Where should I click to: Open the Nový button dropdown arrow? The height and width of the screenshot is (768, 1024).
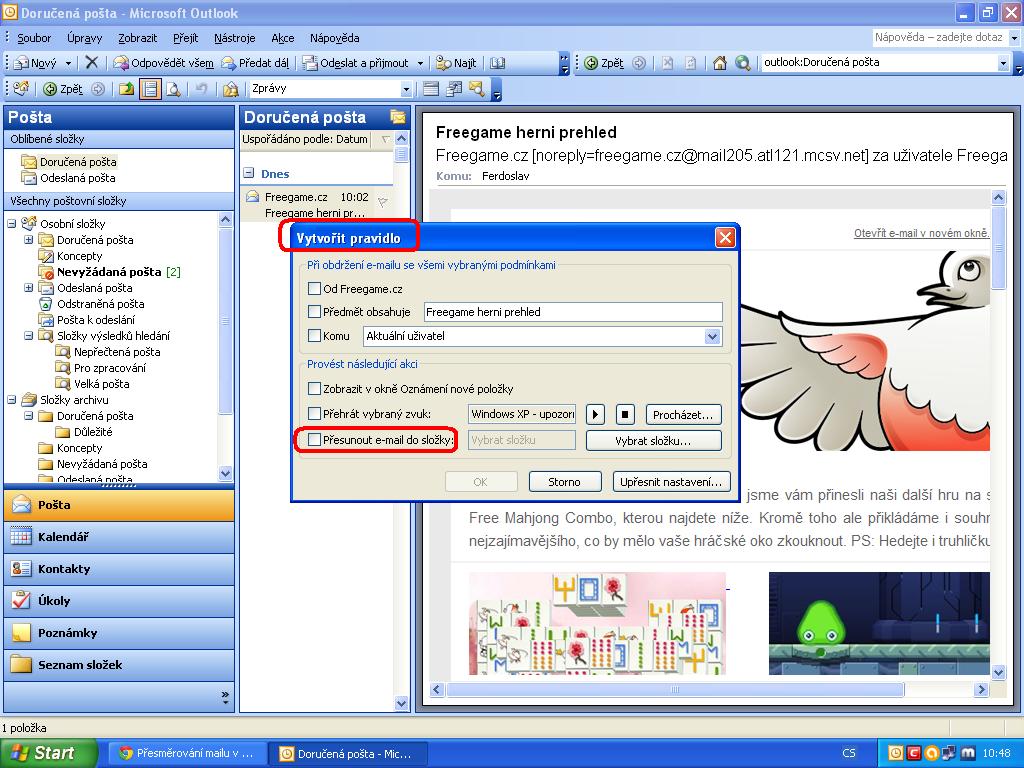coord(68,63)
